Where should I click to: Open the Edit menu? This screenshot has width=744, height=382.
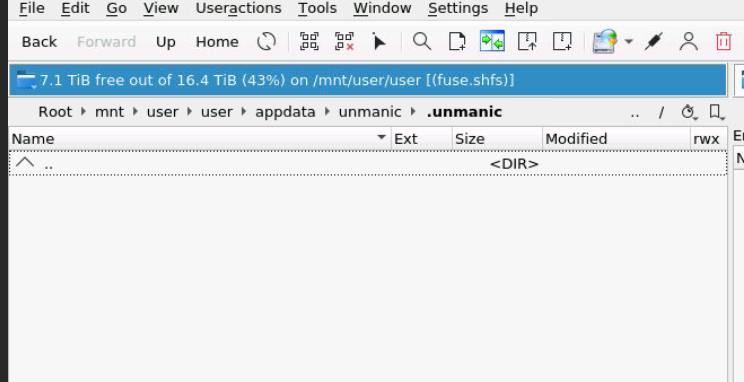(x=75, y=9)
